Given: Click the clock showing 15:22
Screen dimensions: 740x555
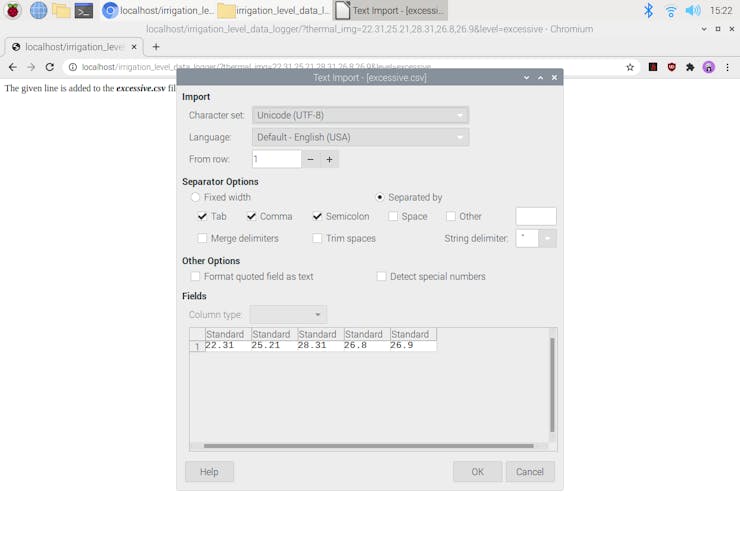Looking at the screenshot, I should pyautogui.click(x=721, y=10).
